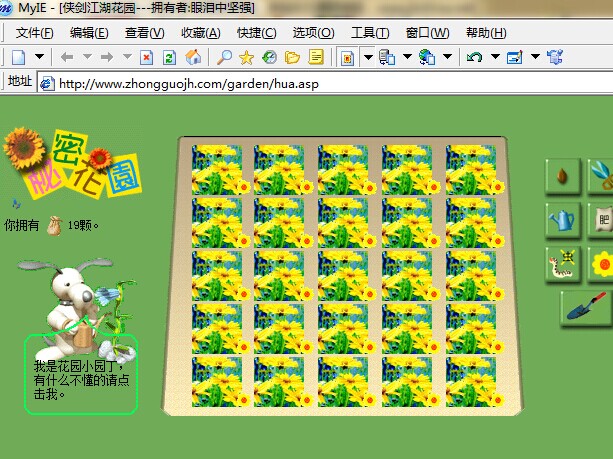Stop page loading with red X icon
This screenshot has height=459, width=613.
coord(147,57)
